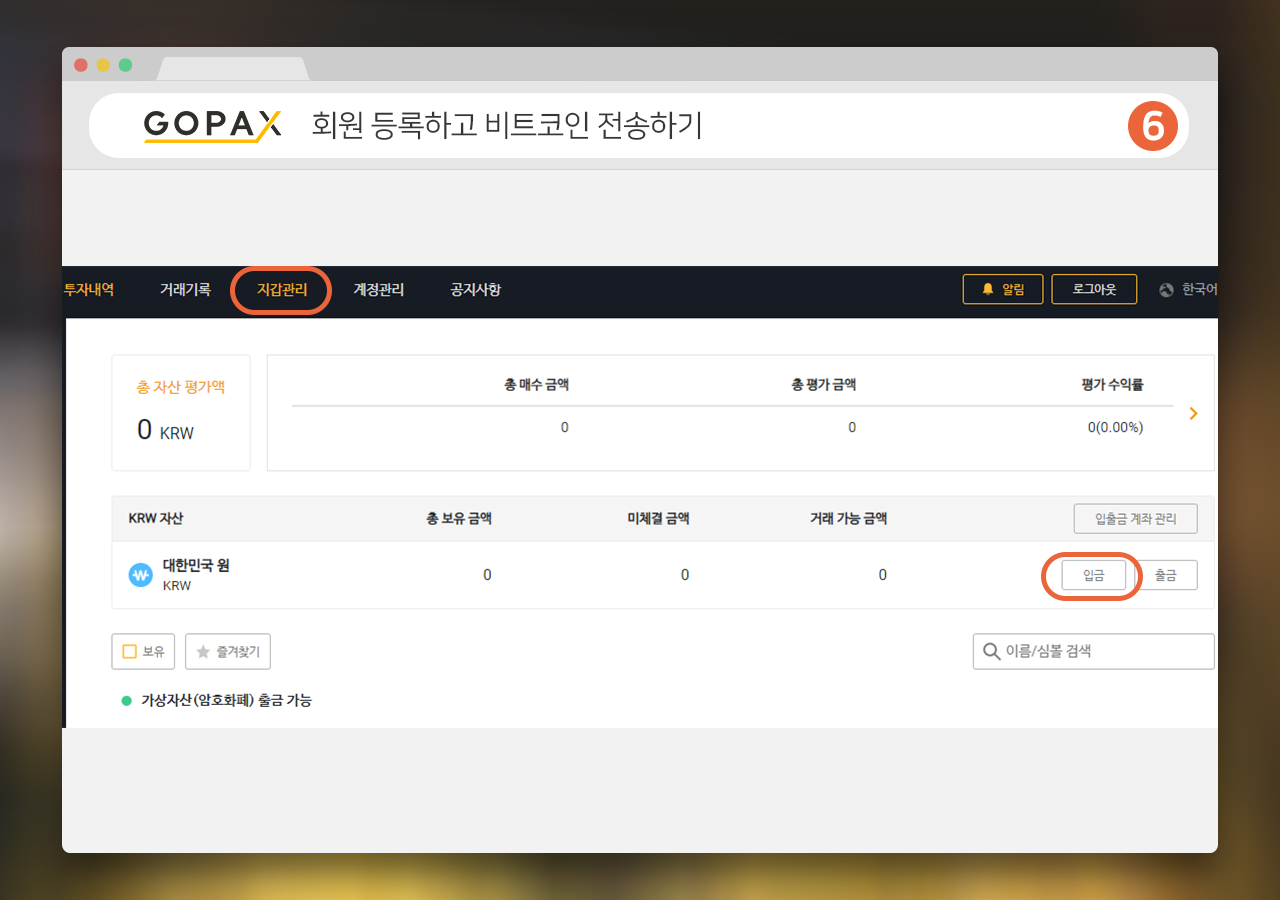Click the 0(0.00%) return value
Image resolution: width=1280 pixels, height=900 pixels.
coord(1115,427)
